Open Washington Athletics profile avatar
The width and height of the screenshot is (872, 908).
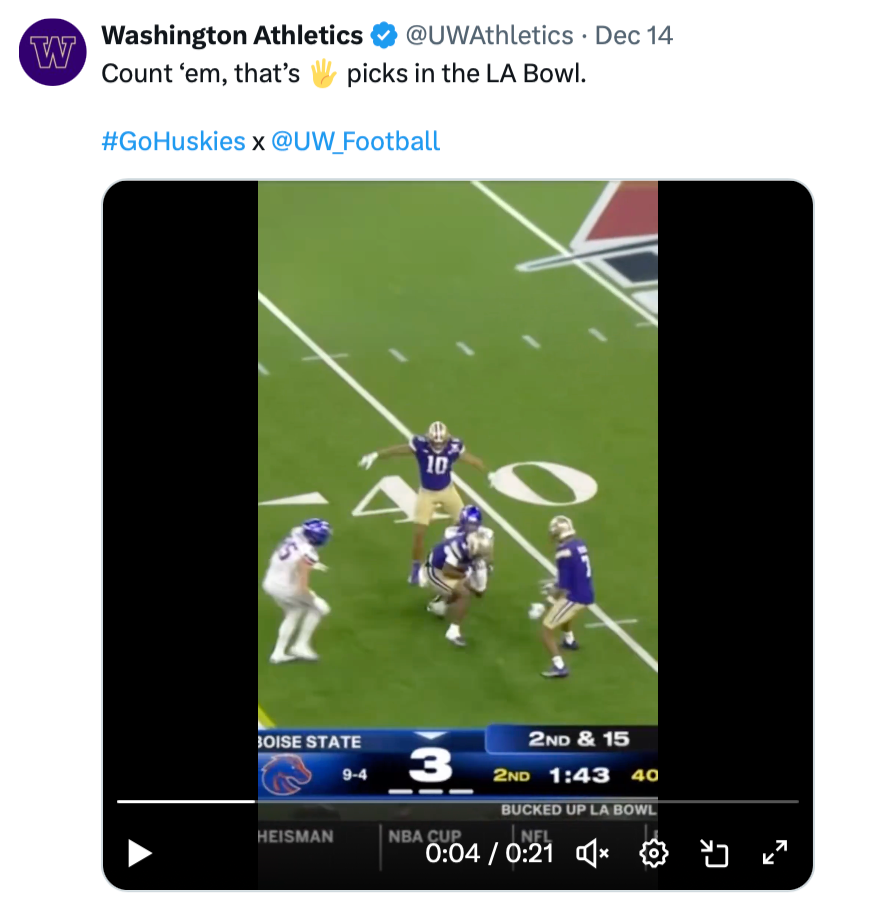pos(53,50)
